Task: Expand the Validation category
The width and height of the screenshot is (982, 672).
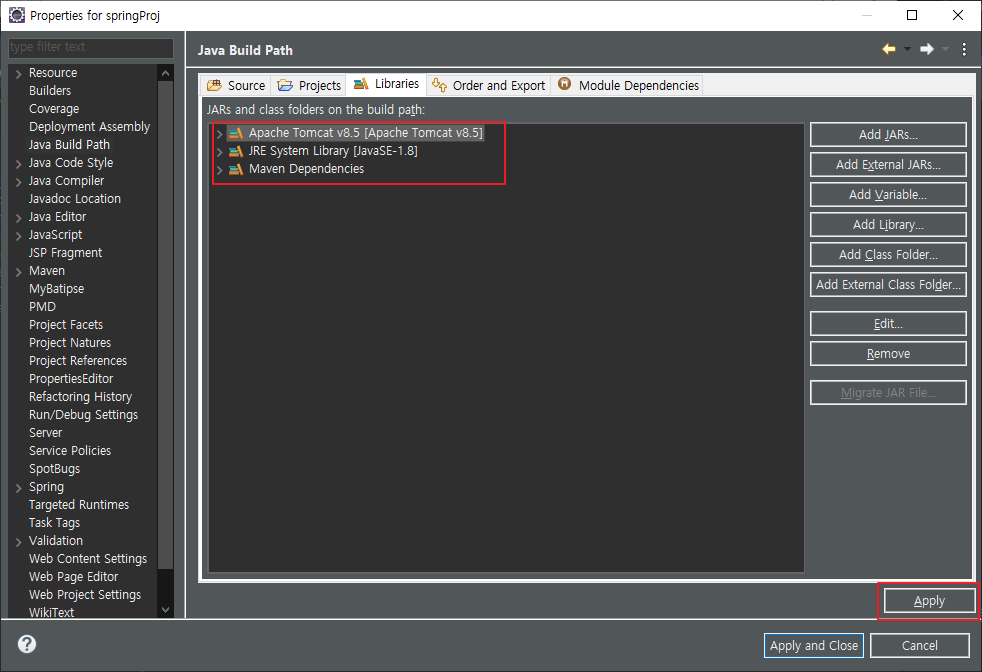Action: (18, 542)
